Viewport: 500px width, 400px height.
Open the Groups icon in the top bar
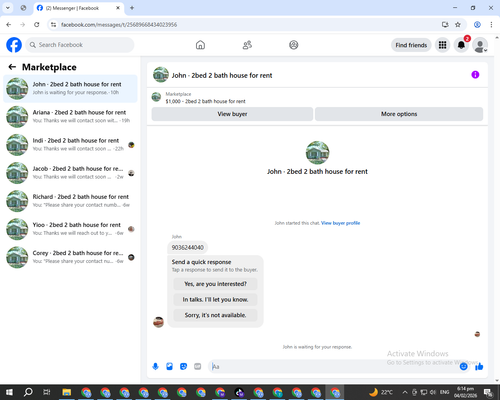coord(294,45)
